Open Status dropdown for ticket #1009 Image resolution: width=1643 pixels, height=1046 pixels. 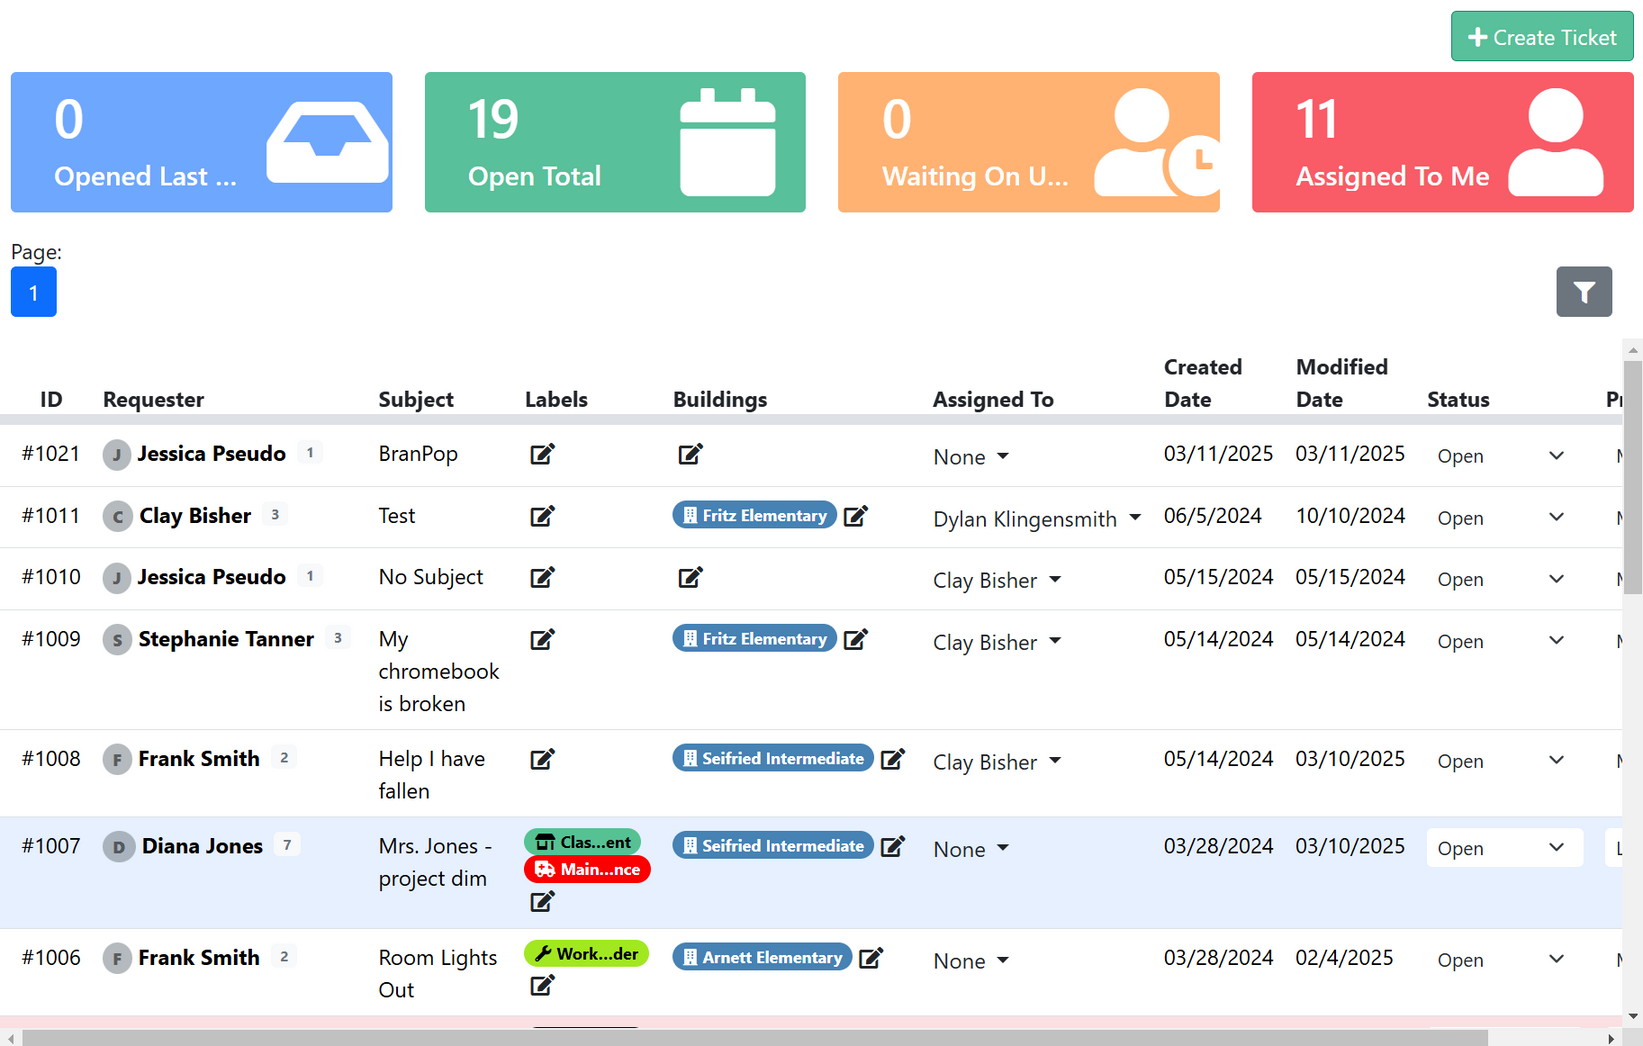point(1504,641)
